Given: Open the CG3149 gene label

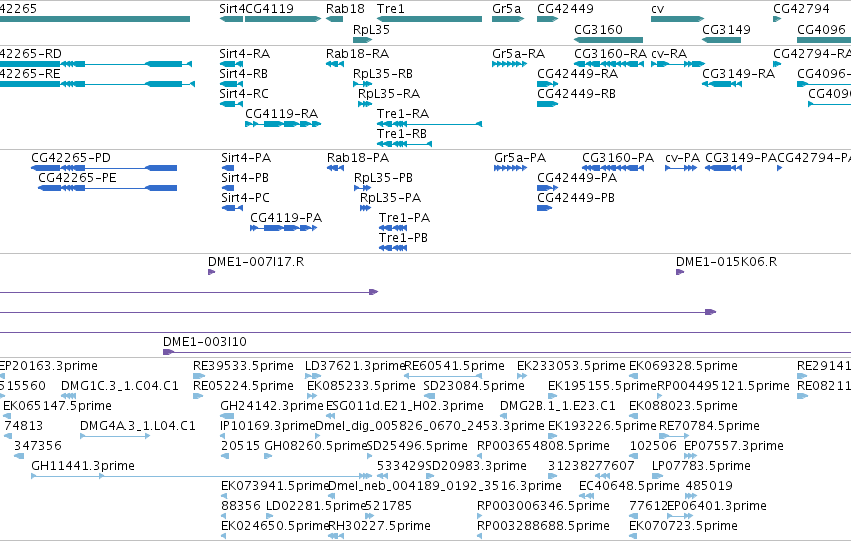Looking at the screenshot, I should tap(726, 29).
